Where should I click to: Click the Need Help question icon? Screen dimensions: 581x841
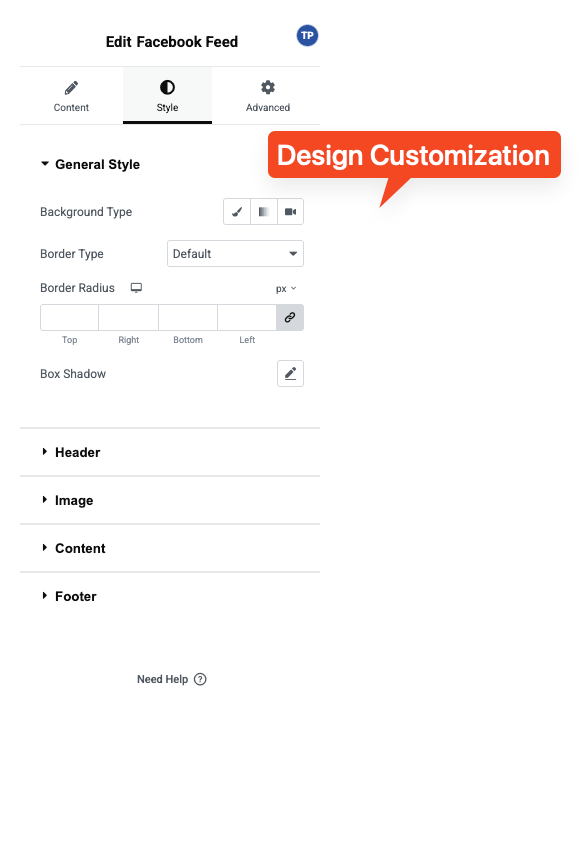point(200,679)
